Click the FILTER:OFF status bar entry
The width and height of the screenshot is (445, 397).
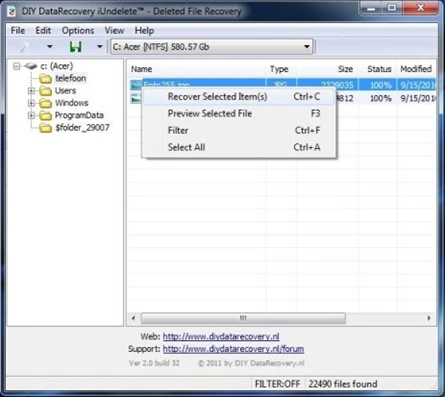pos(277,384)
